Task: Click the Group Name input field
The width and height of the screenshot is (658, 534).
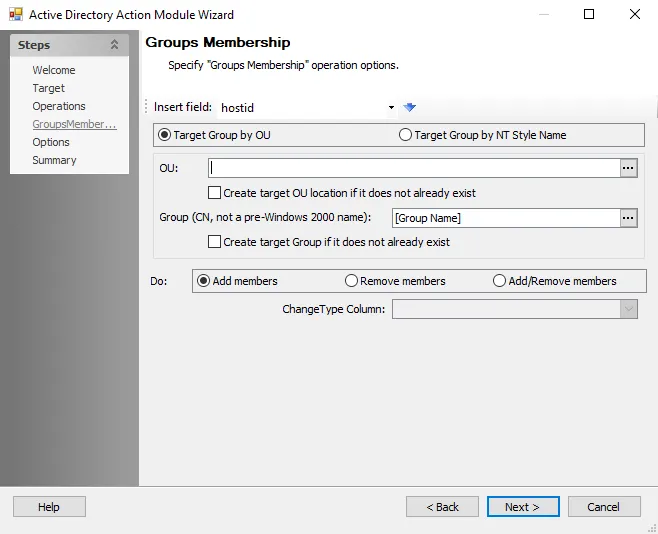Action: [506, 218]
